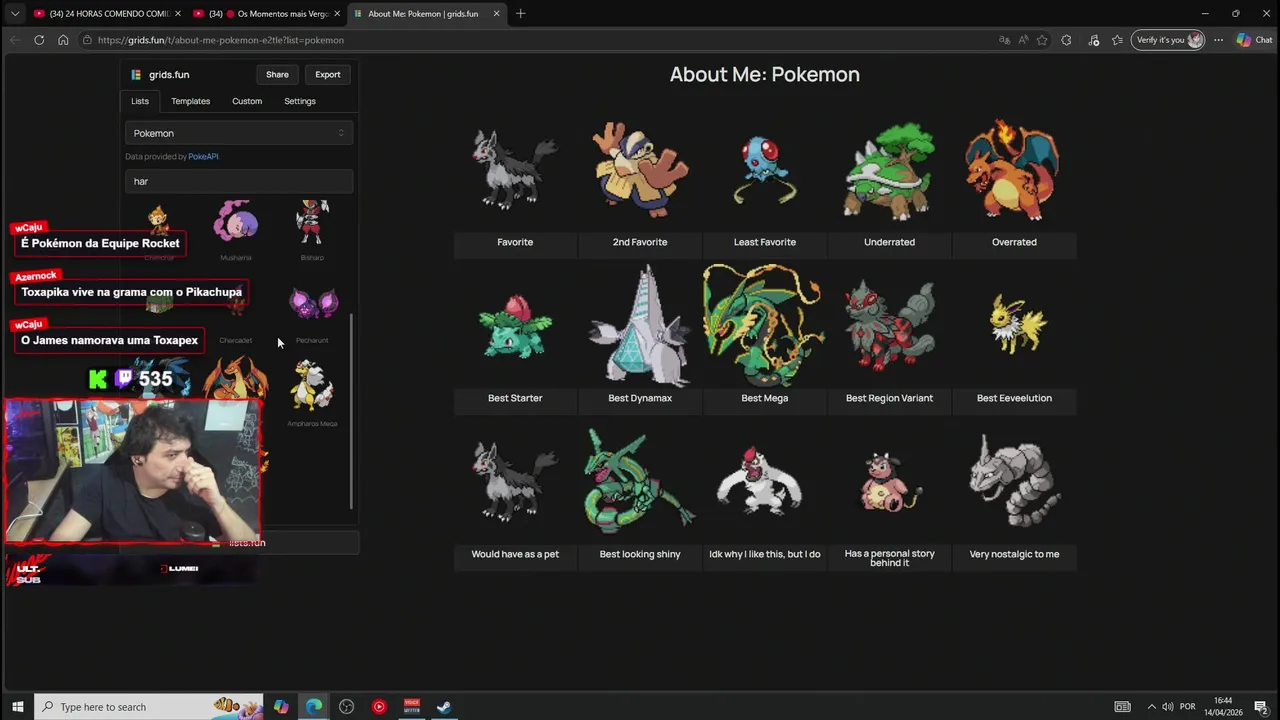Click the Edge icon in the taskbar

point(314,707)
